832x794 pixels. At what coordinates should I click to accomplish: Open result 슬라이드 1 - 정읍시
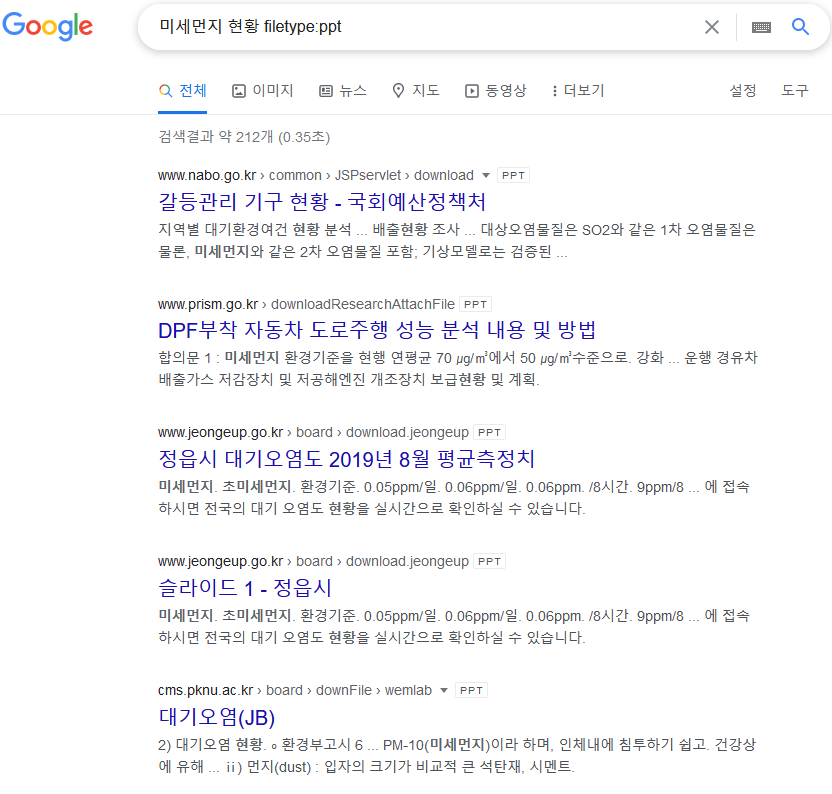coord(245,588)
